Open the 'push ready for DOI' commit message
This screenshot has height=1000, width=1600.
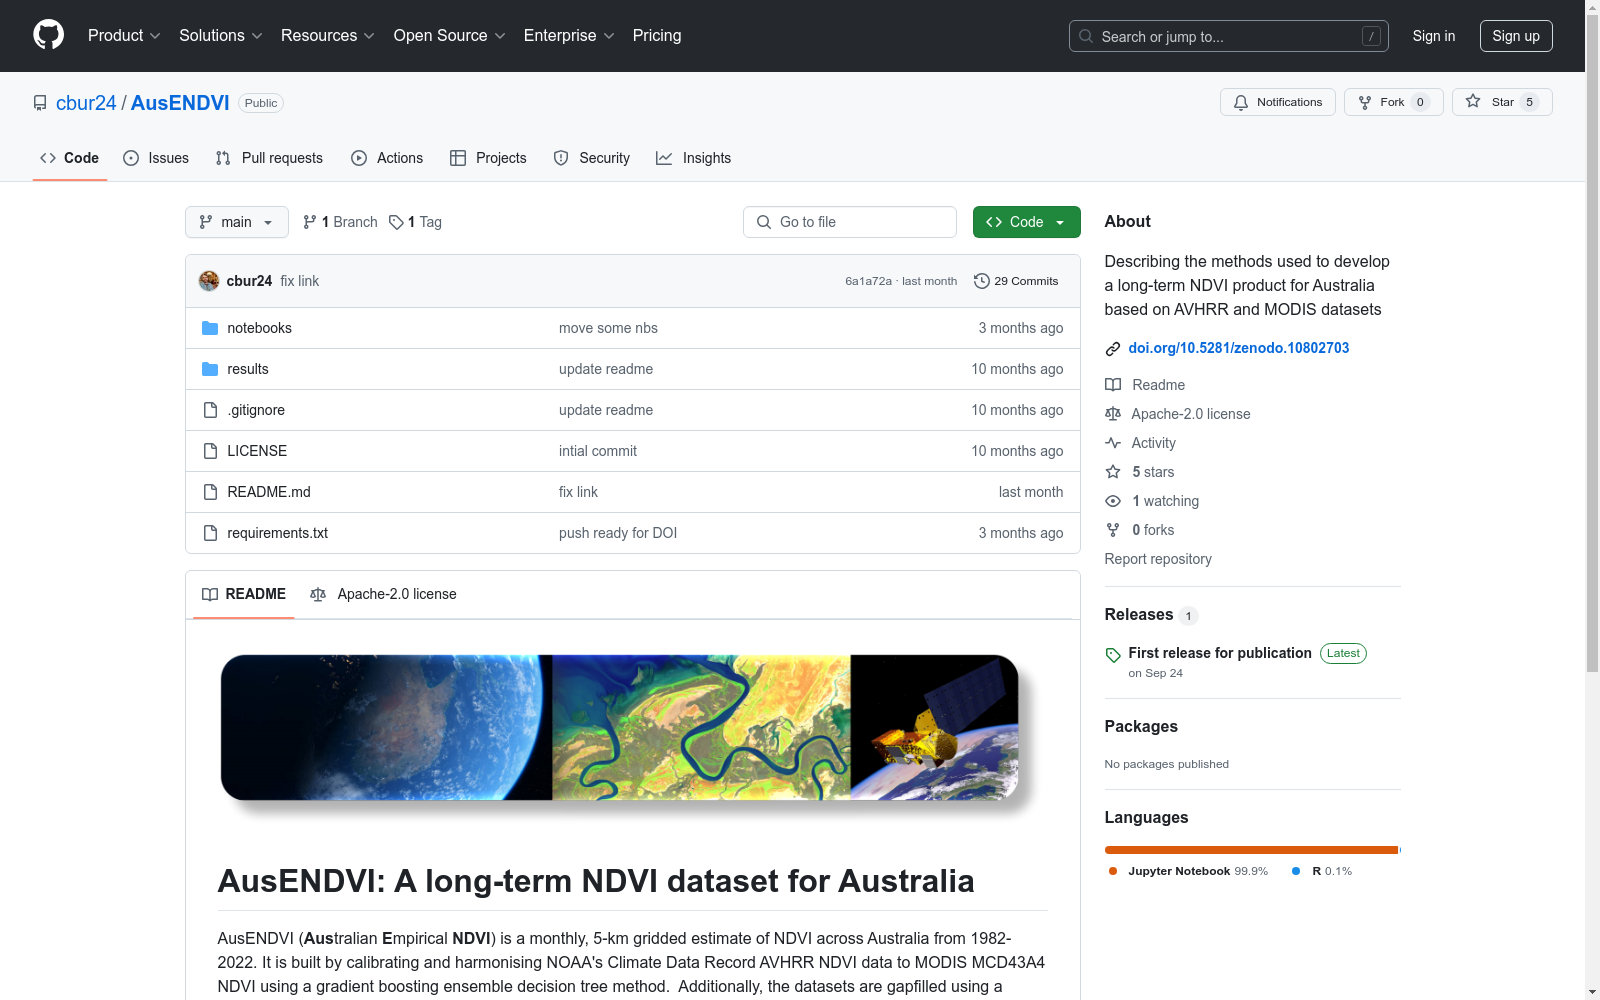click(x=618, y=533)
